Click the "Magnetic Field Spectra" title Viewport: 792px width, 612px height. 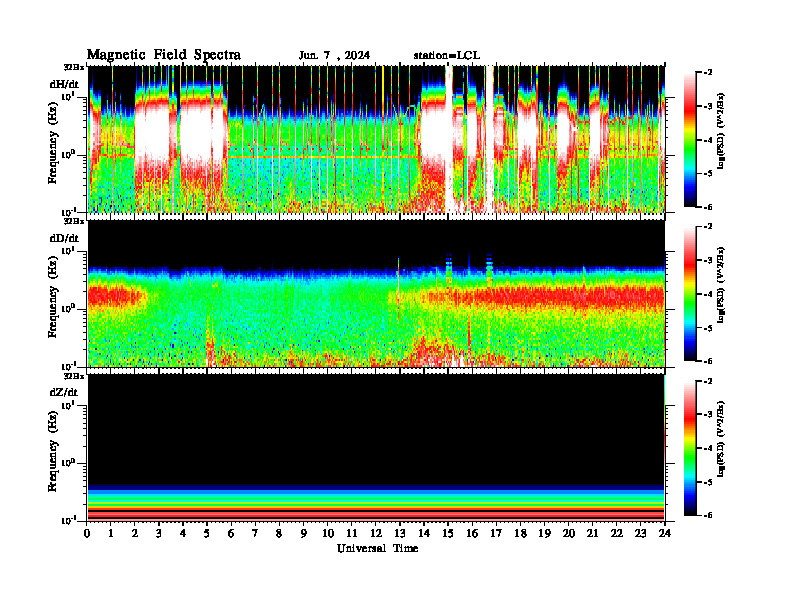164,55
